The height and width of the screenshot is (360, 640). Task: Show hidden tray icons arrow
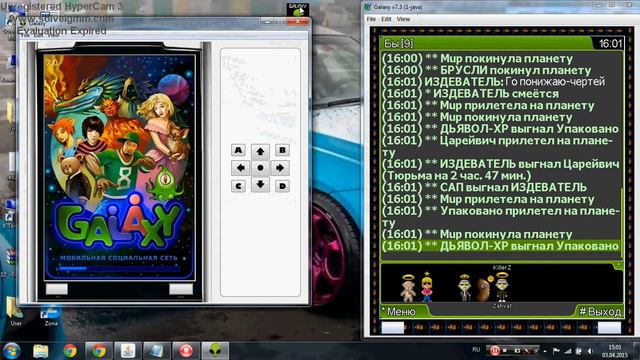coord(545,351)
